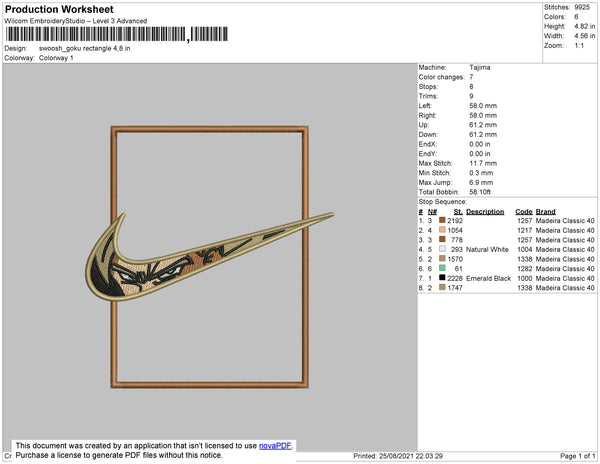Click the St. column header

[458, 212]
